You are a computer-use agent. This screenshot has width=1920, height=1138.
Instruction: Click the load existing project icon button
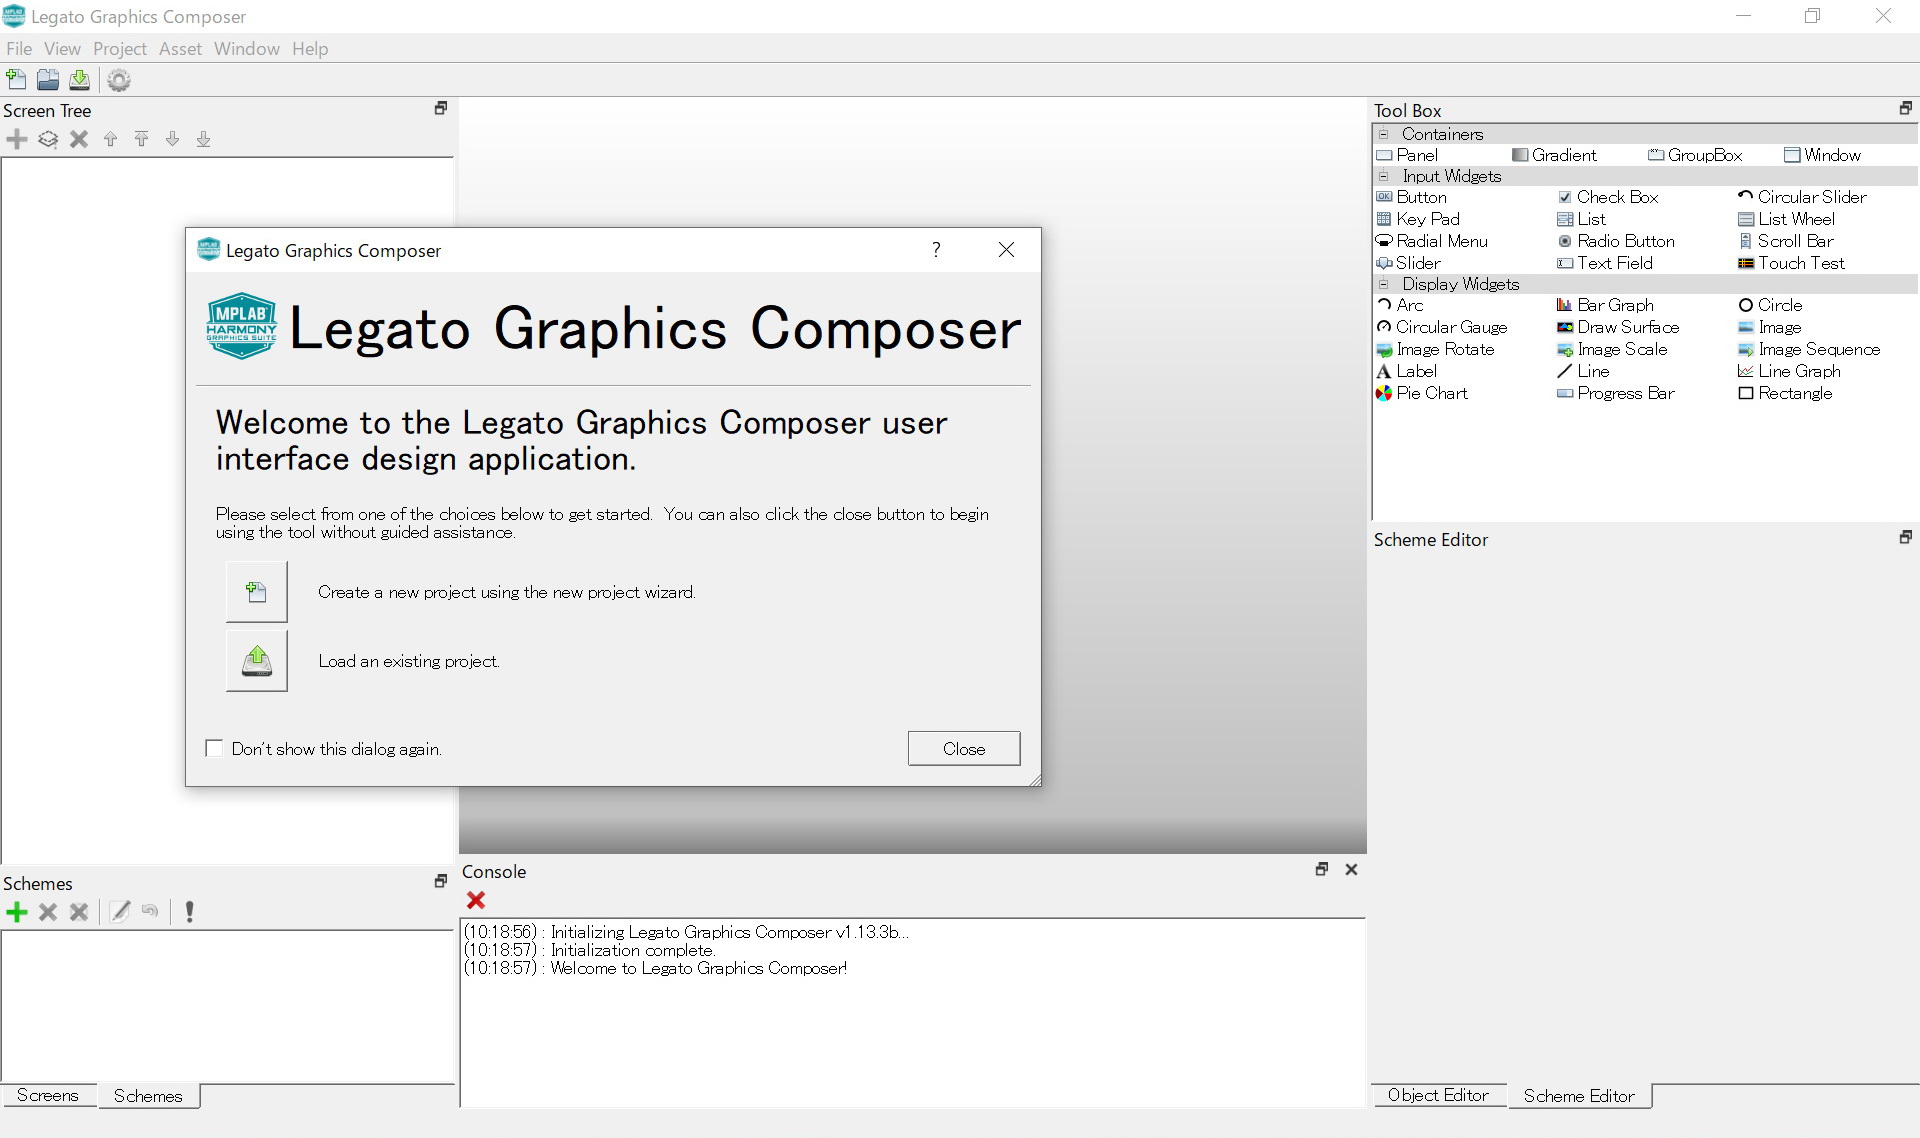point(256,661)
